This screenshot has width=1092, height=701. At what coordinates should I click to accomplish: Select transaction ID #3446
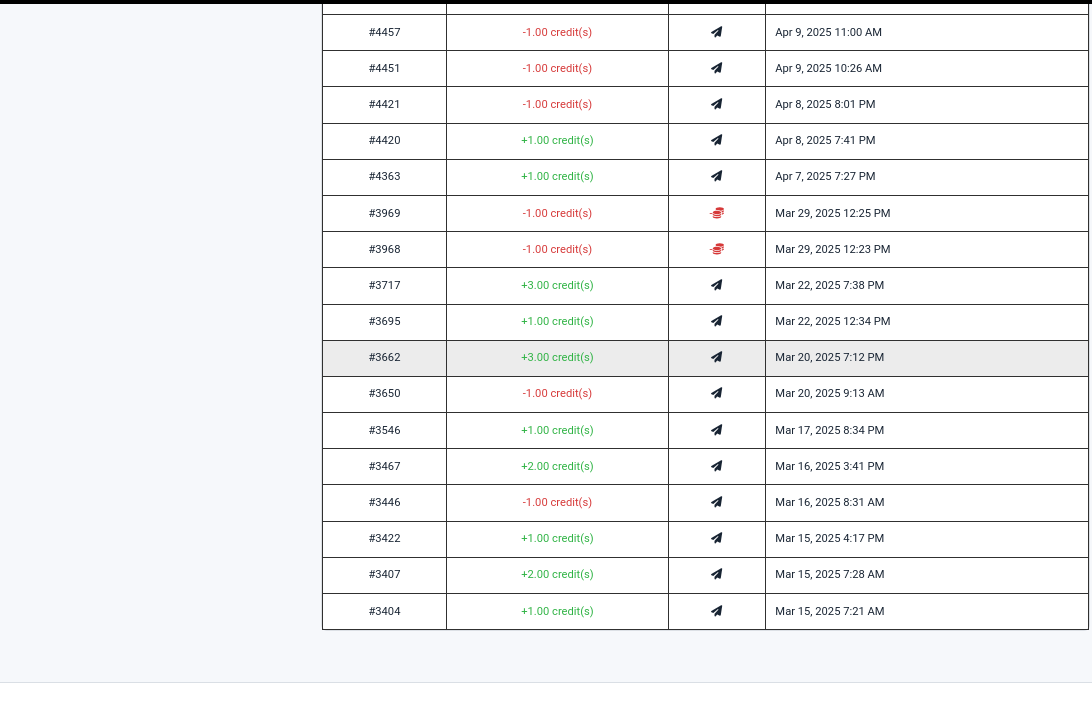coord(384,502)
